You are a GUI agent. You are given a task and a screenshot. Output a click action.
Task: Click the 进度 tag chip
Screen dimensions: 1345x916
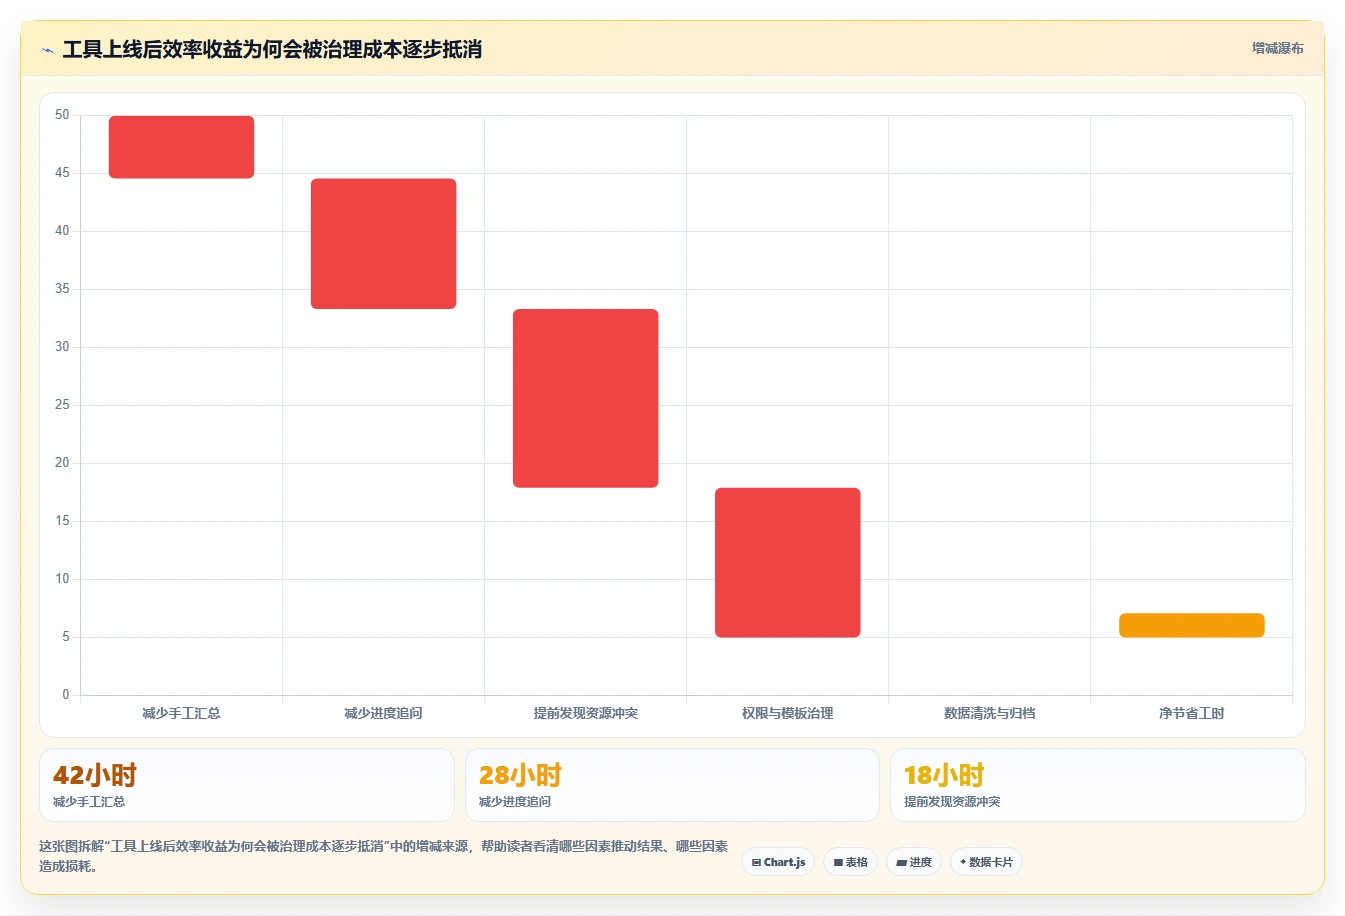coord(914,862)
